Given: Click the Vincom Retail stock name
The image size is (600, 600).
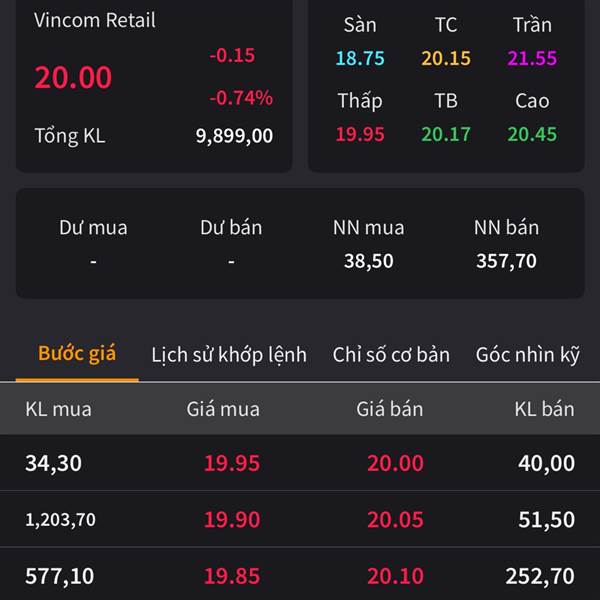Looking at the screenshot, I should tap(95, 20).
